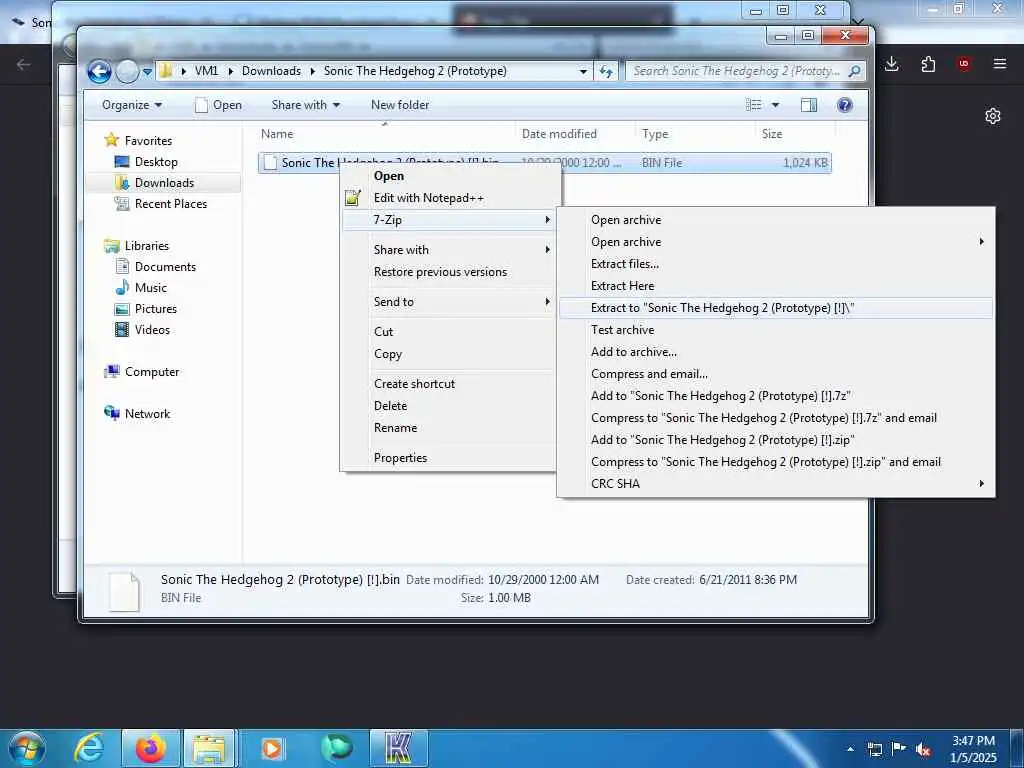1024x768 pixels.
Task: Expand CRC SHA submenu
Action: 776,484
